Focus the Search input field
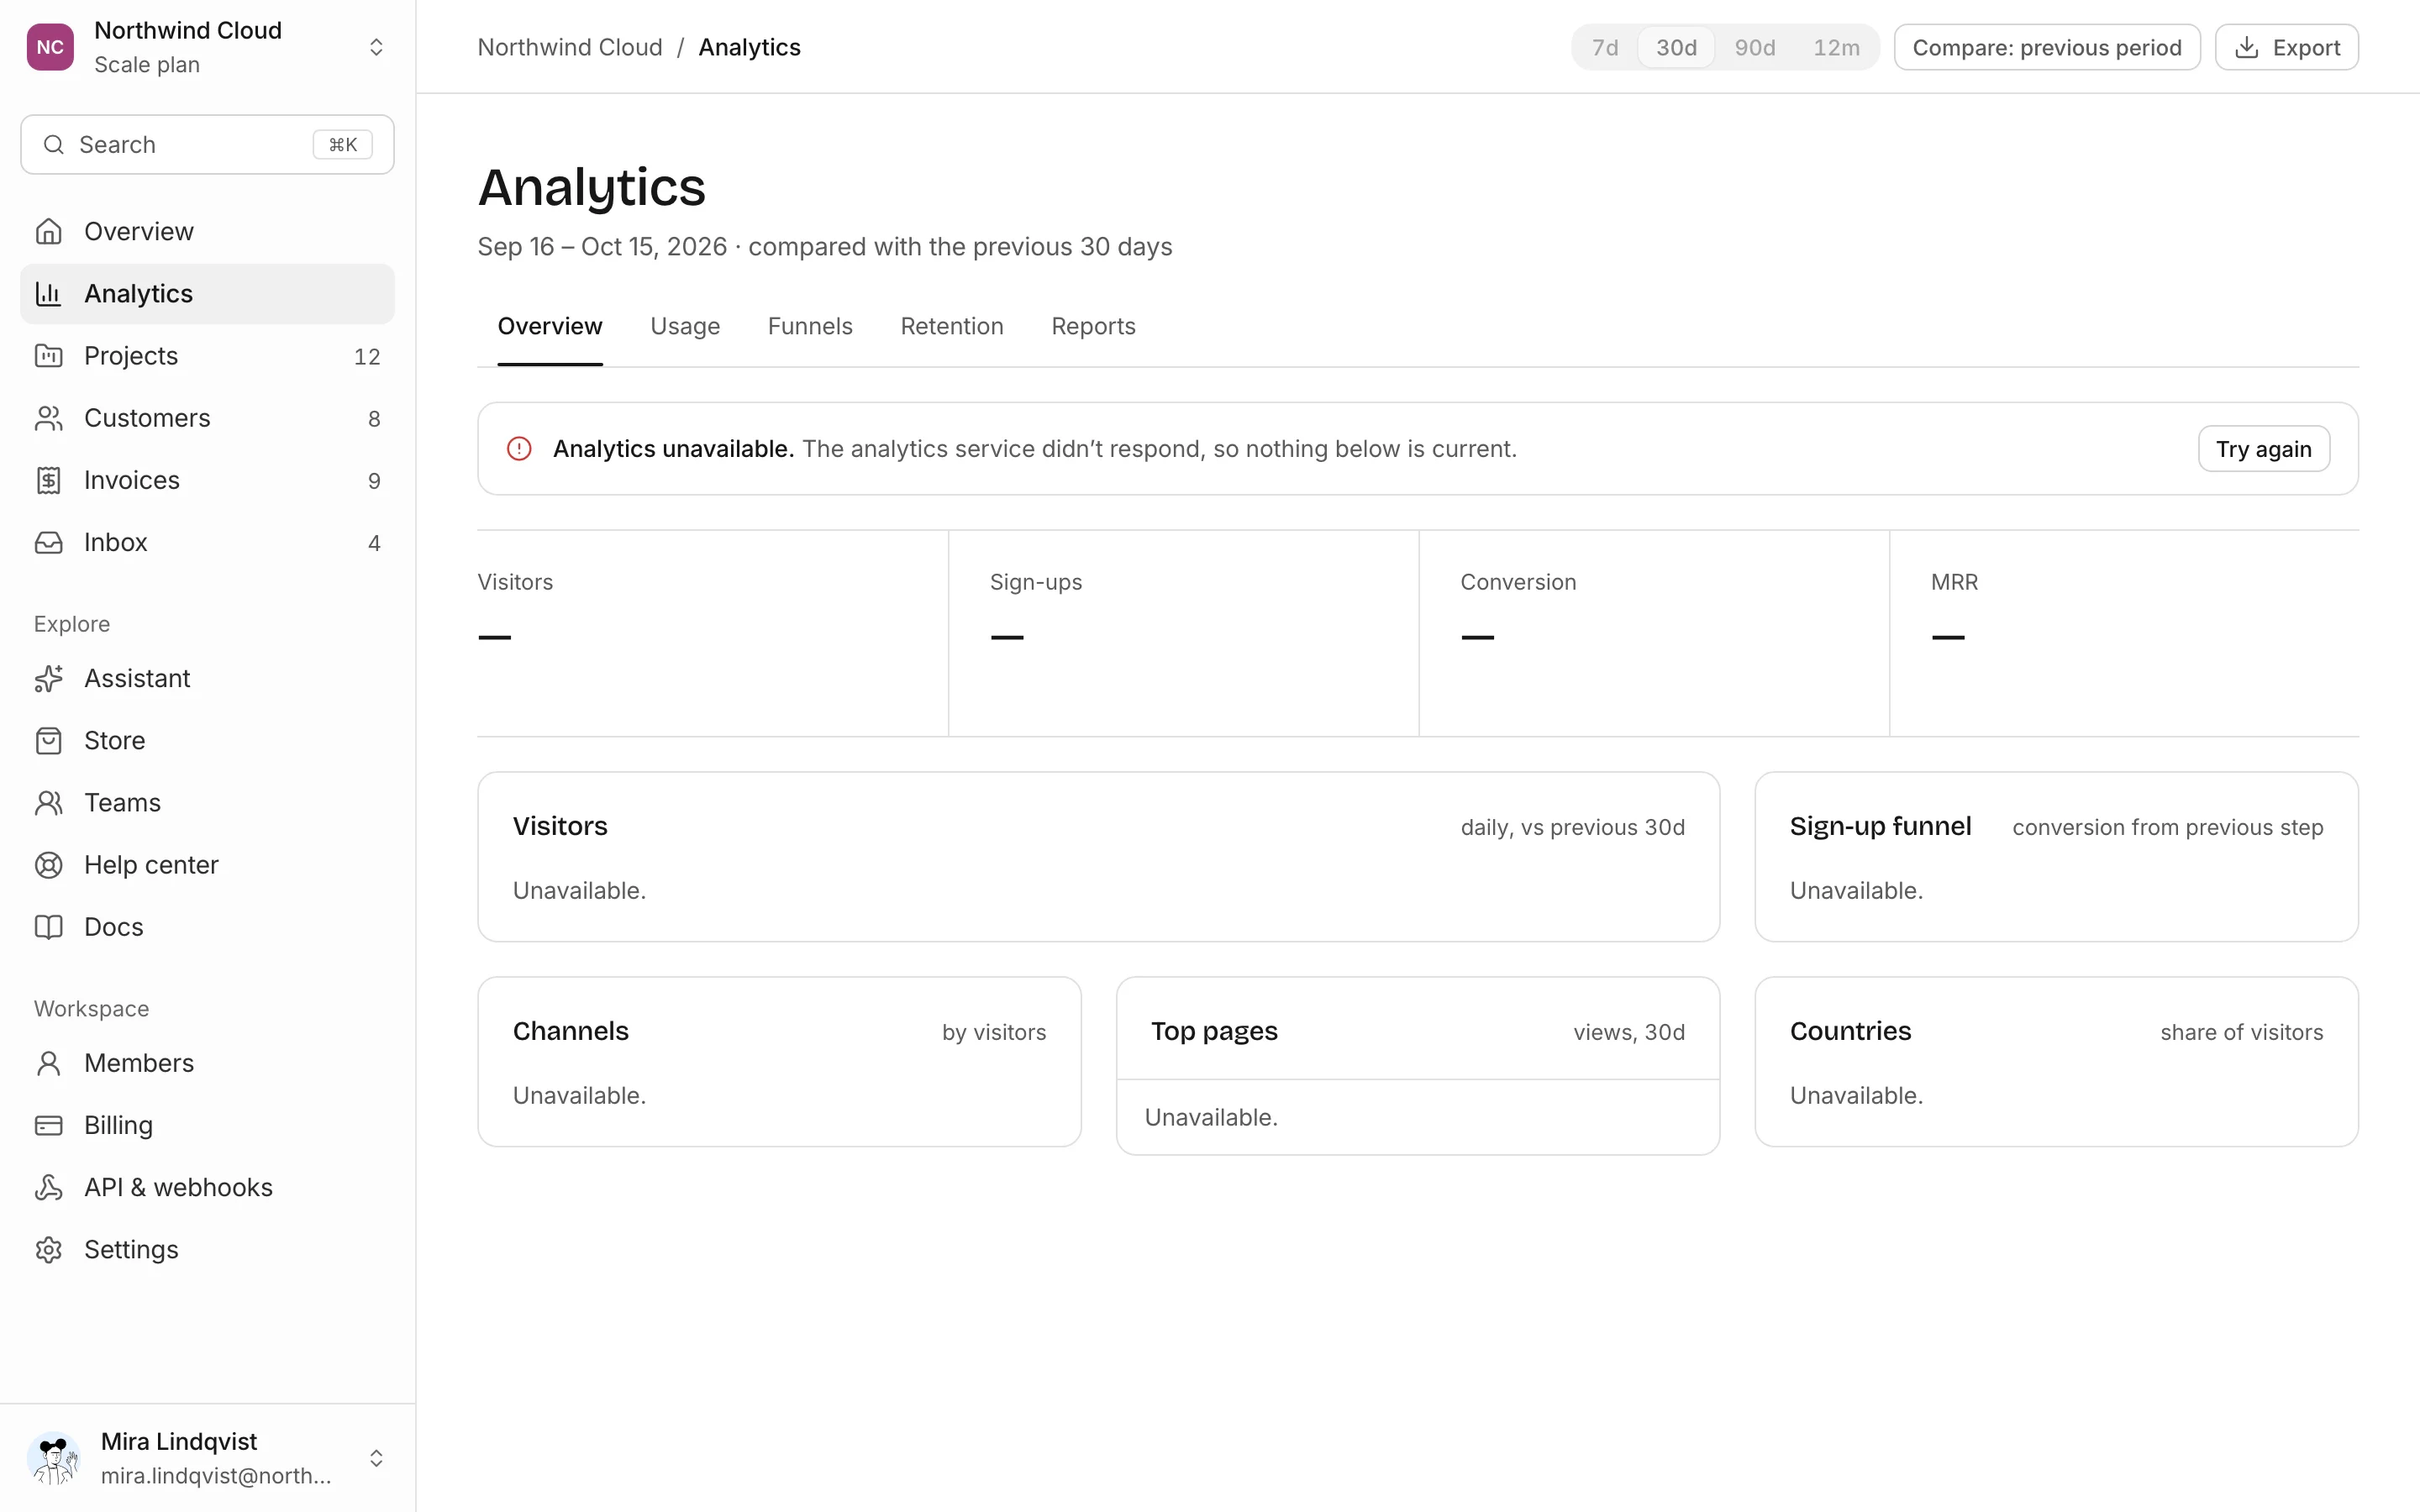 (x=207, y=144)
